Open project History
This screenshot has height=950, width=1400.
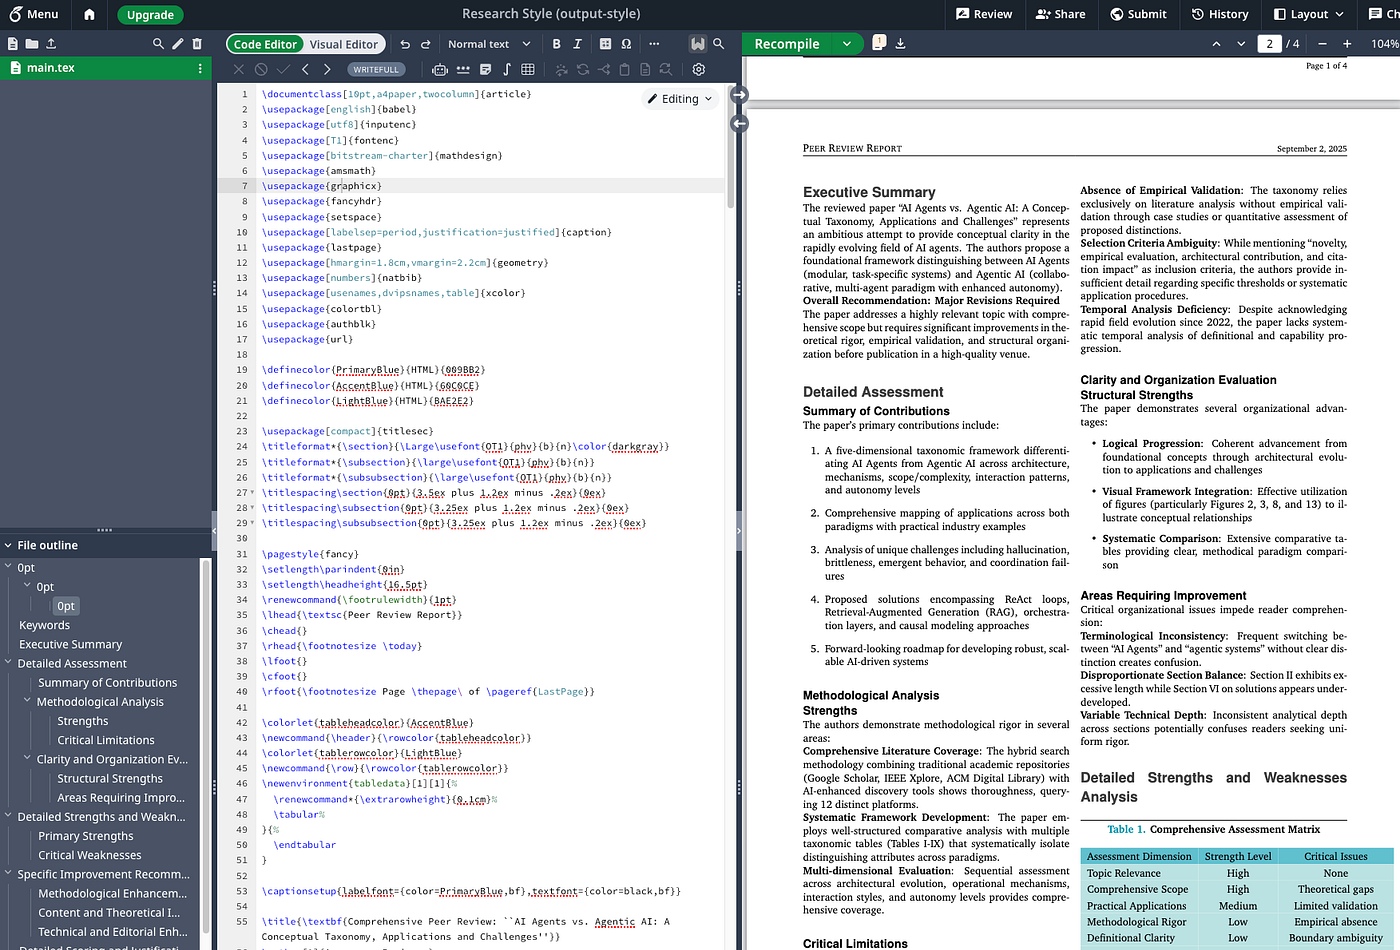click(1219, 14)
